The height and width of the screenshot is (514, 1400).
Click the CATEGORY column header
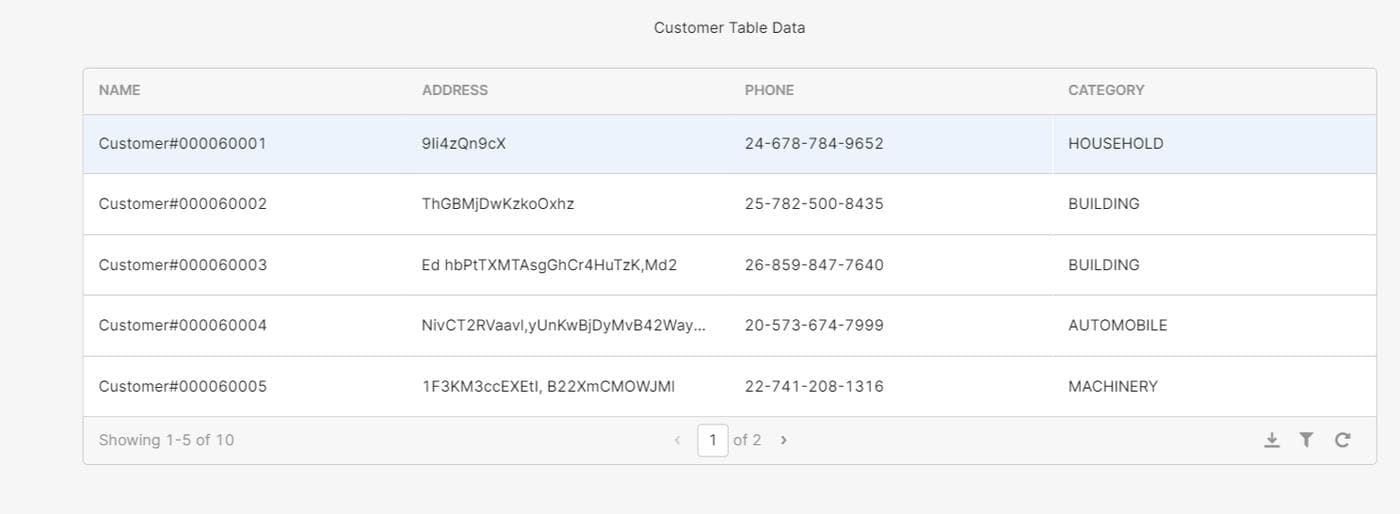(x=1106, y=90)
